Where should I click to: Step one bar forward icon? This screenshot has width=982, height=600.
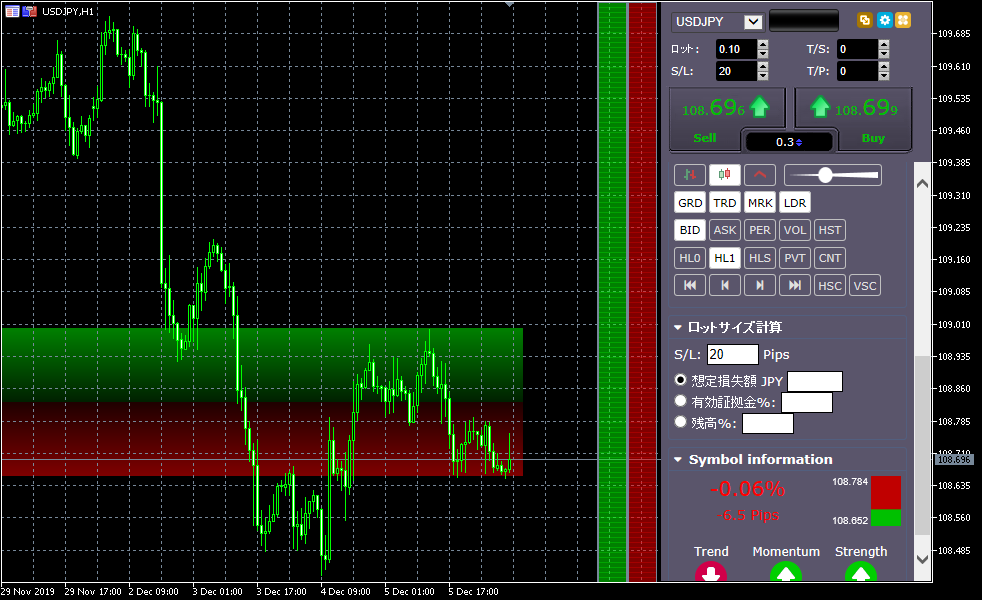click(x=760, y=286)
